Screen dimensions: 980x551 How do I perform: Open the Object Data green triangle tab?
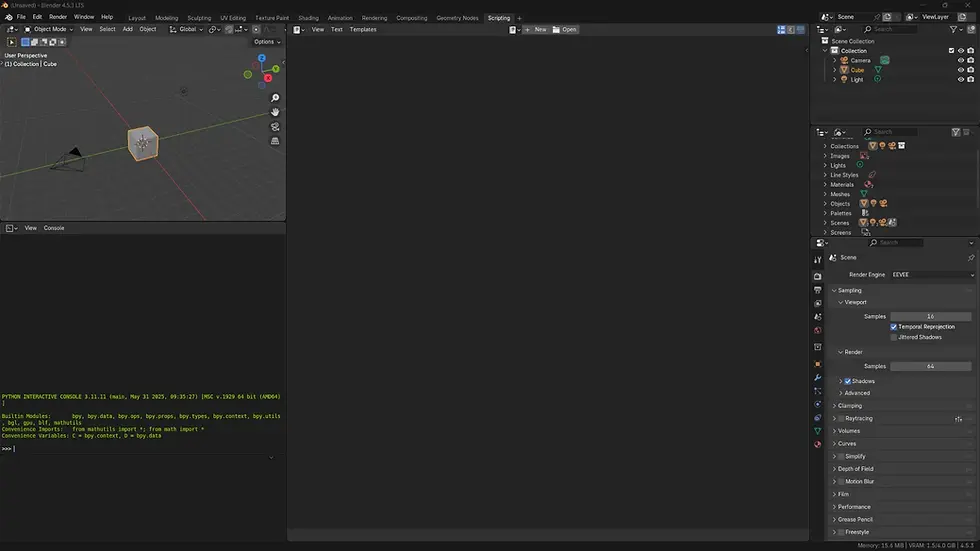tap(818, 431)
